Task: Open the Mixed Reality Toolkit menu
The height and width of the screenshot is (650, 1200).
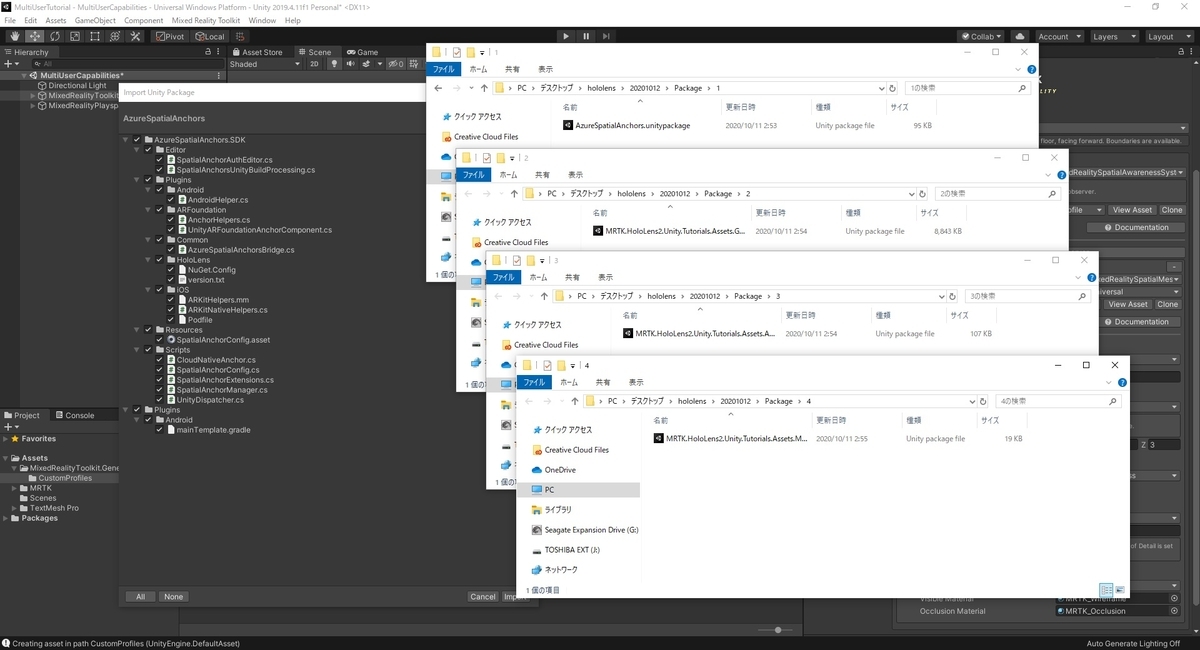Action: pos(205,20)
